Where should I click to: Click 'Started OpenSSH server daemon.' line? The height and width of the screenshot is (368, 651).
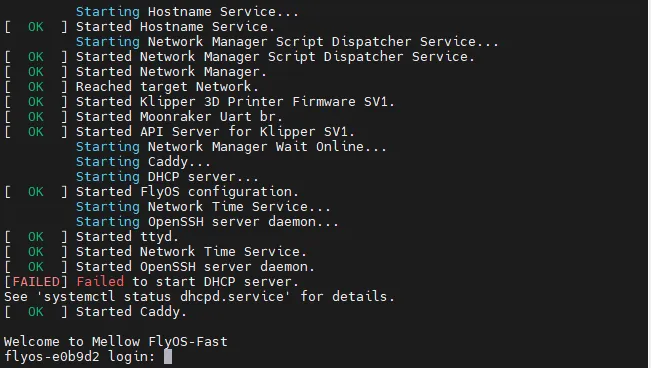(195, 266)
